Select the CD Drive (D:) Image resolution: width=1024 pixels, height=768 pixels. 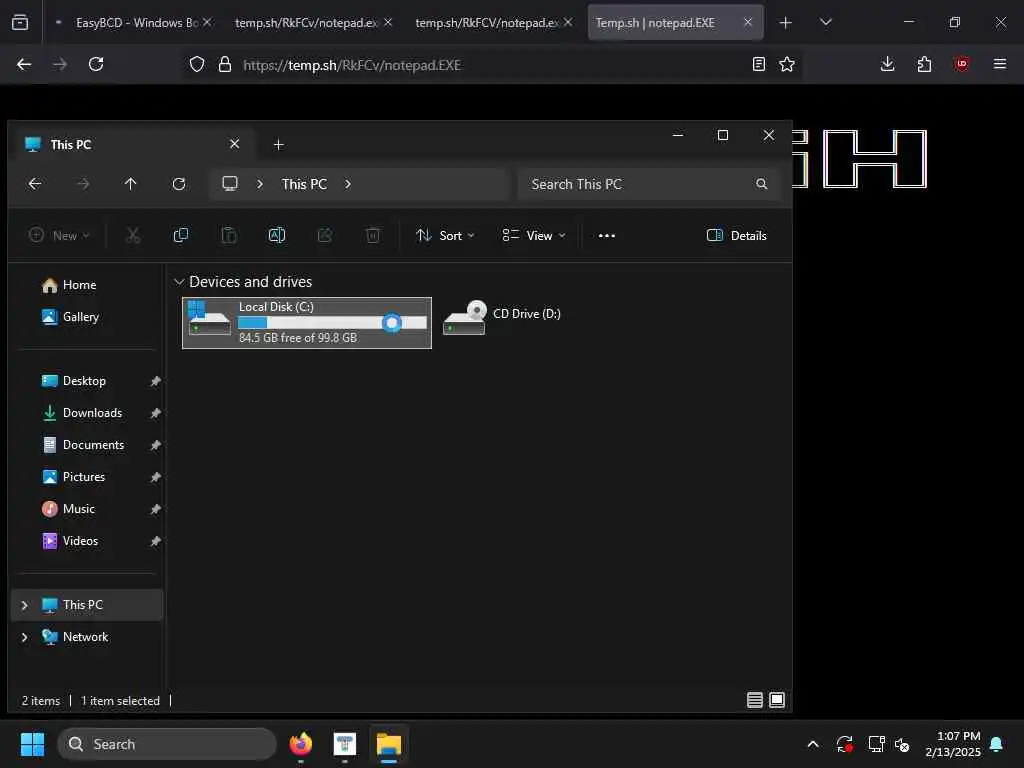[503, 318]
